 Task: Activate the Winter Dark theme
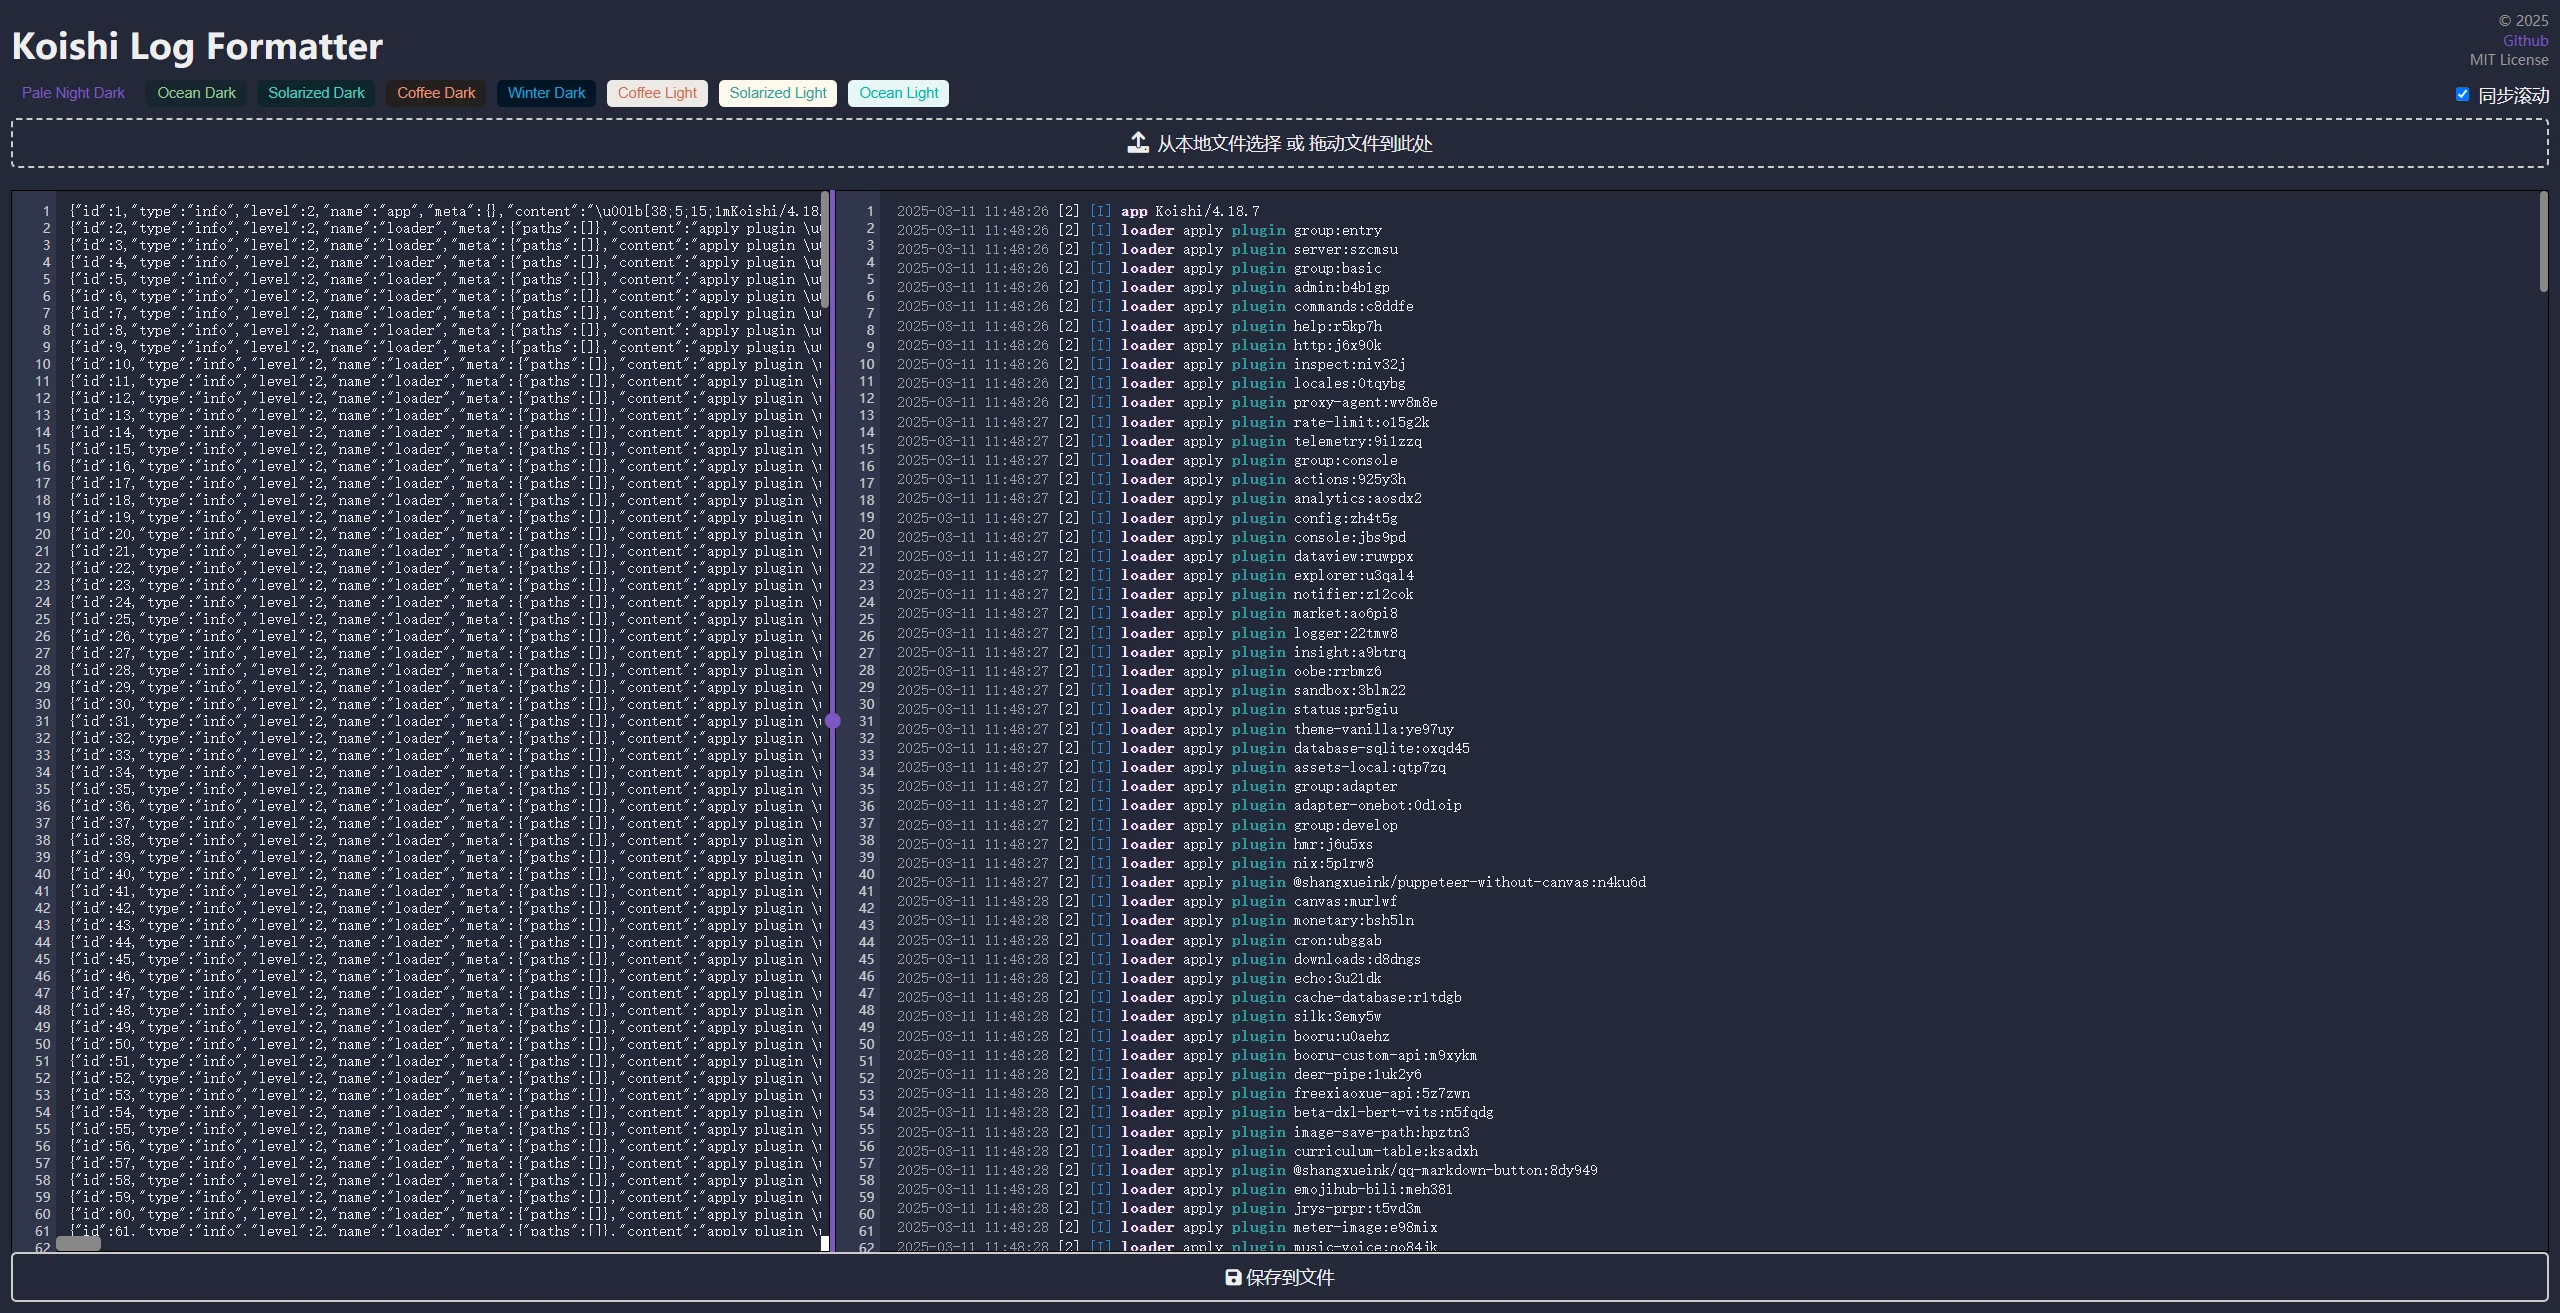(546, 93)
